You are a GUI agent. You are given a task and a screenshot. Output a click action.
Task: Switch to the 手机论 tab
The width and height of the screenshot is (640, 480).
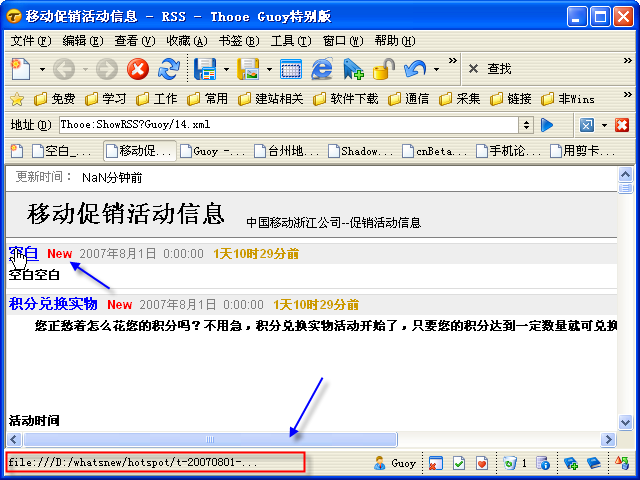pyautogui.click(x=510, y=151)
